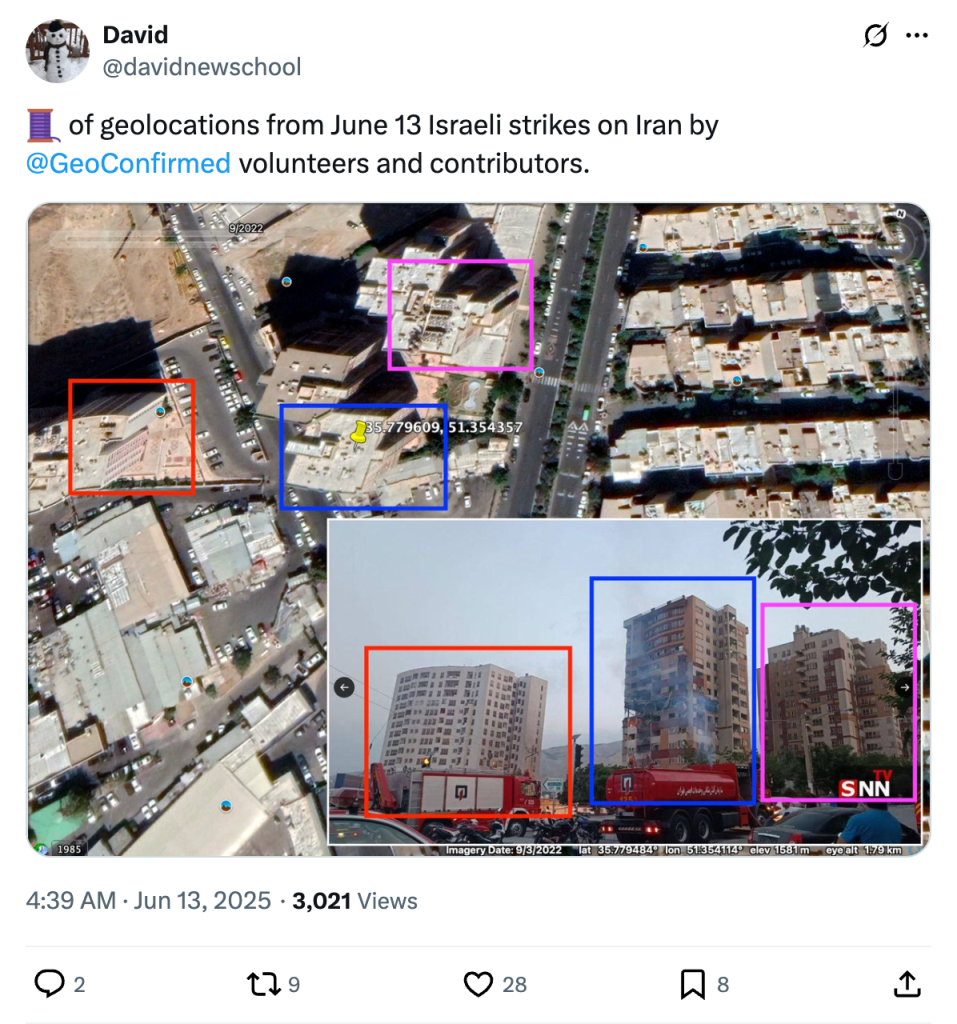Click the David display name

[x=135, y=35]
